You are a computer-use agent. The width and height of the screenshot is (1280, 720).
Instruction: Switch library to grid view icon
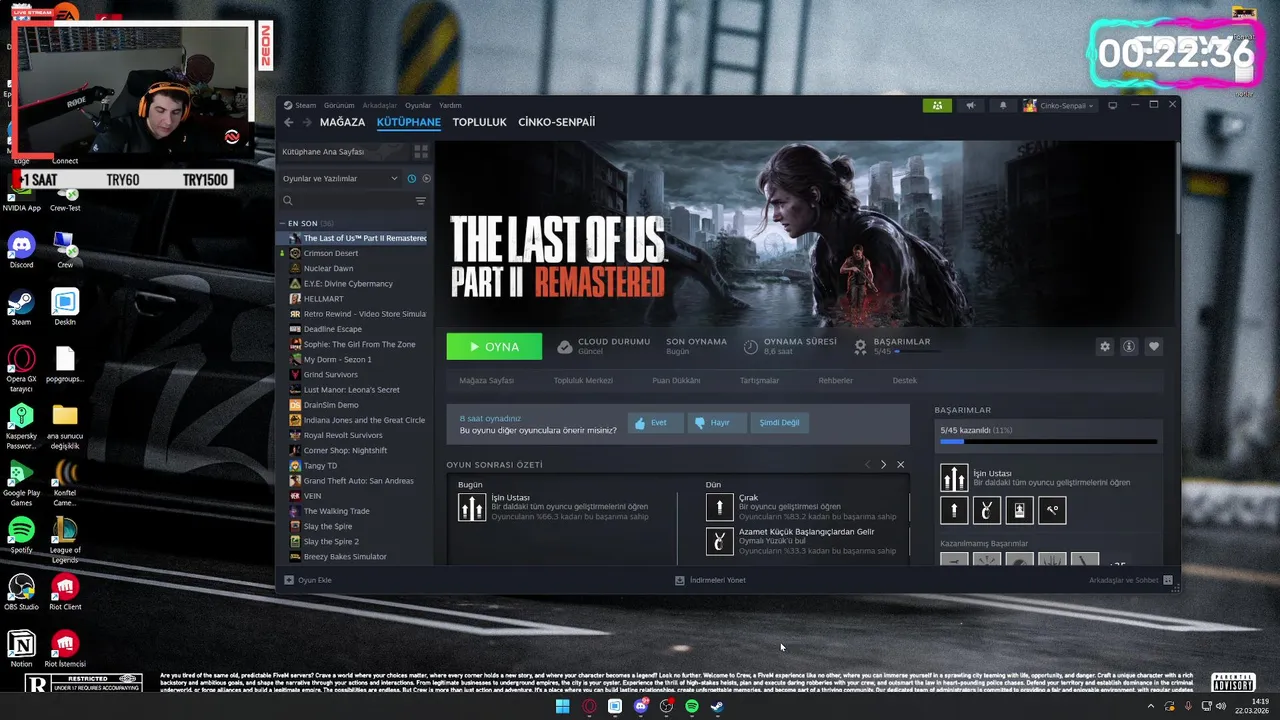click(421, 152)
